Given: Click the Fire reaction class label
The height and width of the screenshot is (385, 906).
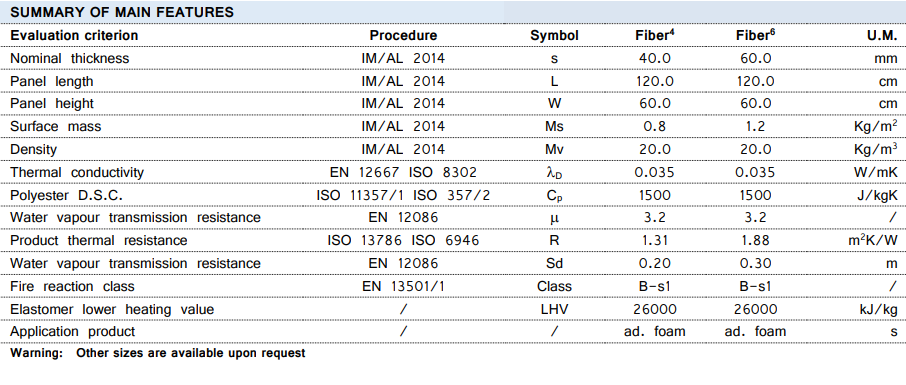Looking at the screenshot, I should [x=72, y=286].
